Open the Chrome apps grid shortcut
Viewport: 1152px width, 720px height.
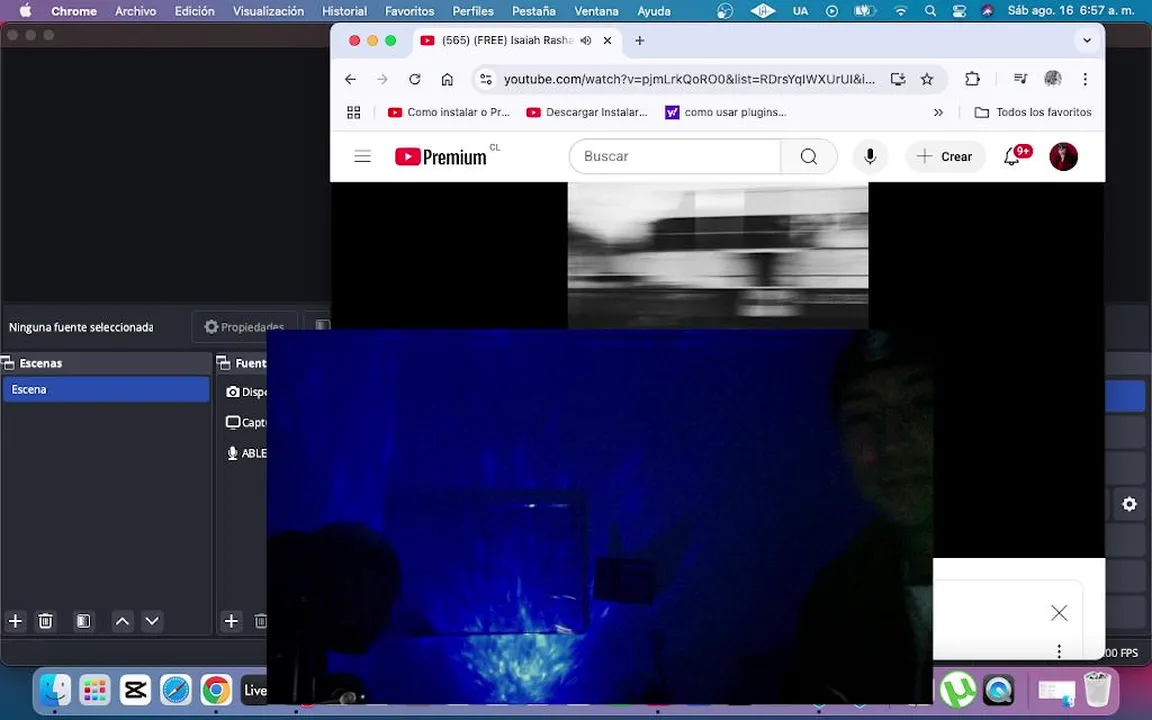pyautogui.click(x=353, y=112)
